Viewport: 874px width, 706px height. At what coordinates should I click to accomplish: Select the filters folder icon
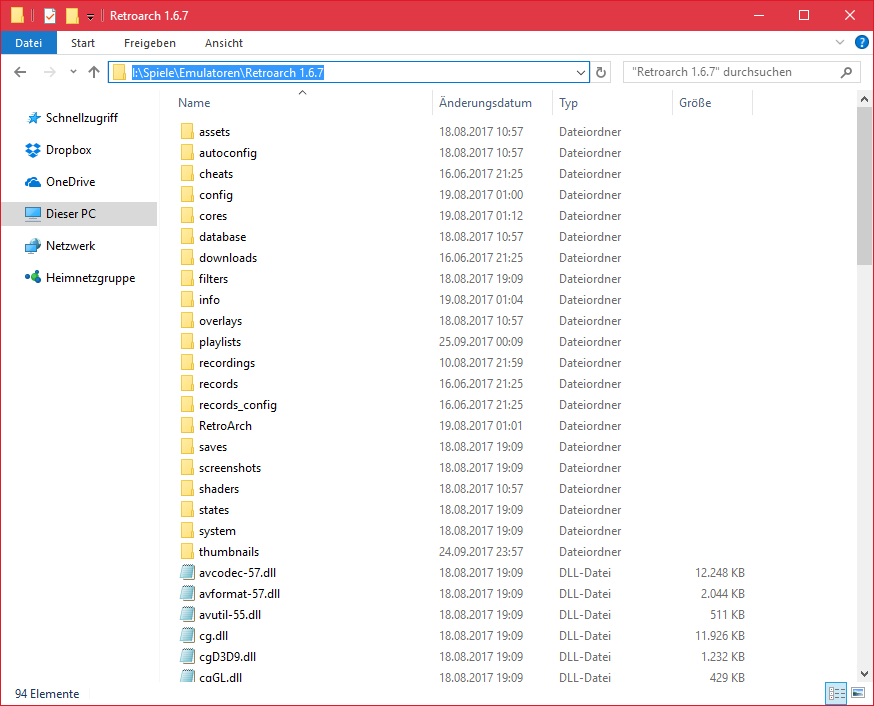point(187,279)
